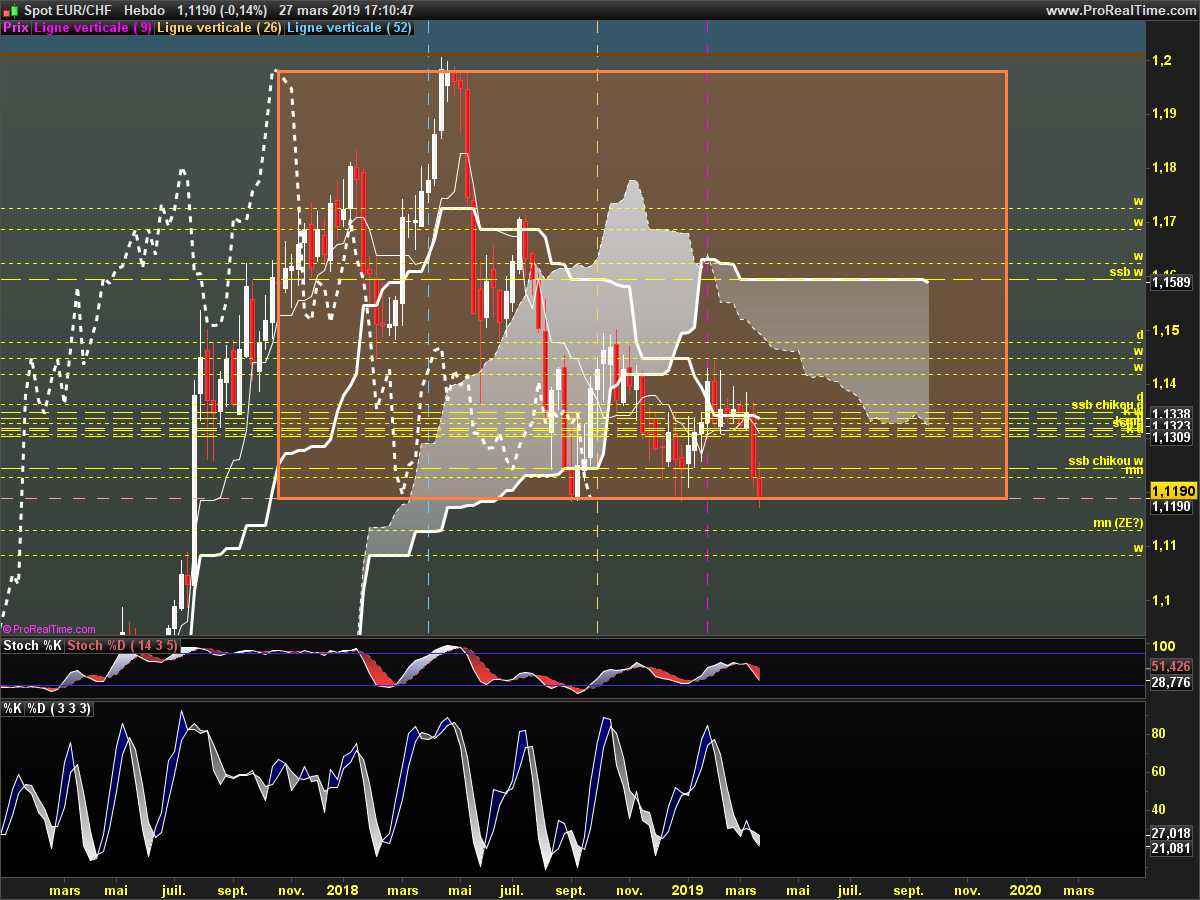Screen dimensions: 1200x900
Task: Select the Prix indicator label
Action: click(x=15, y=28)
